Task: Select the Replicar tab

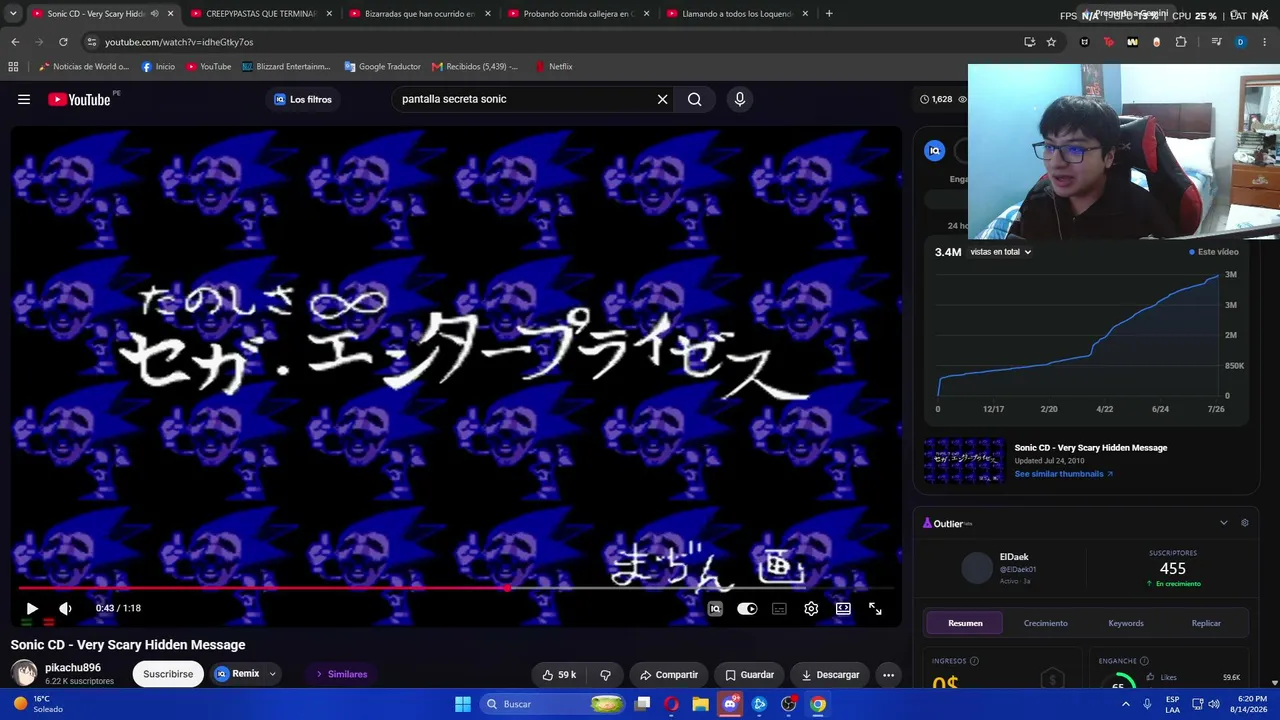Action: tap(1206, 623)
